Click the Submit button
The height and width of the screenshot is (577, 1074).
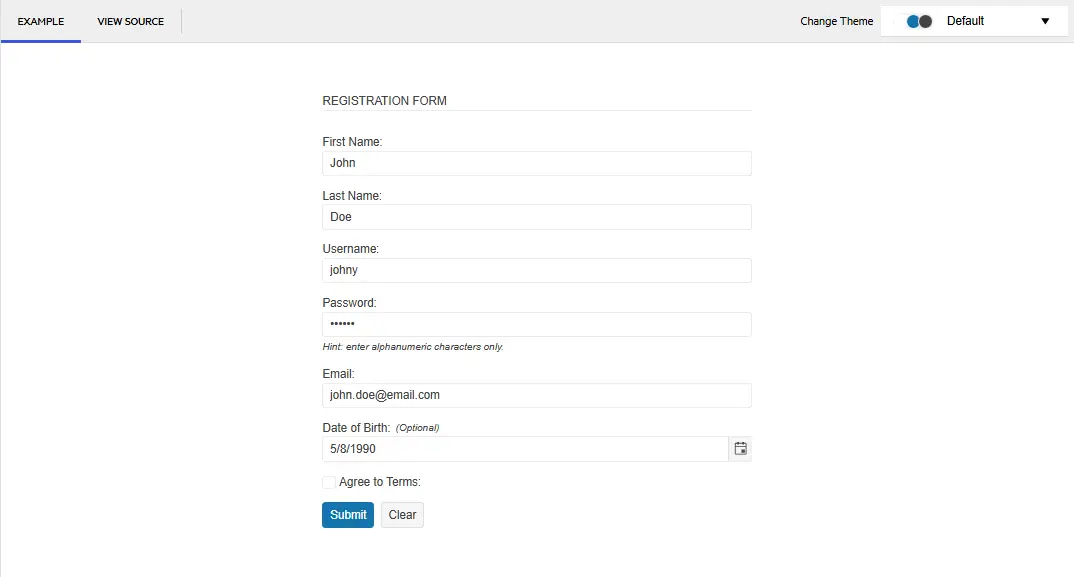click(x=347, y=514)
